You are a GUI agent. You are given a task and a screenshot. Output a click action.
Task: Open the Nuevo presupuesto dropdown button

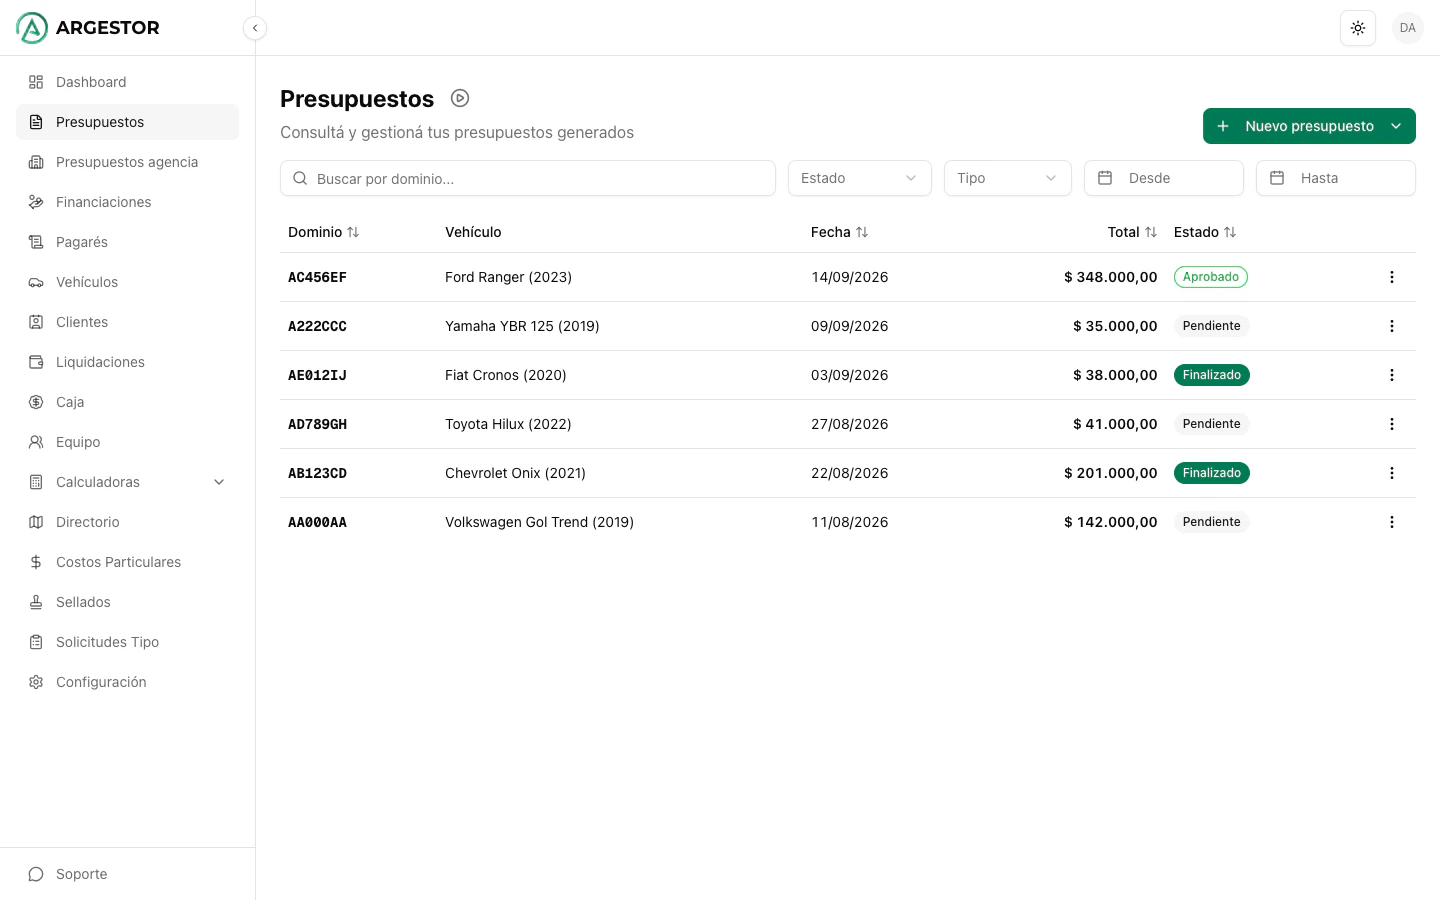(x=1309, y=126)
